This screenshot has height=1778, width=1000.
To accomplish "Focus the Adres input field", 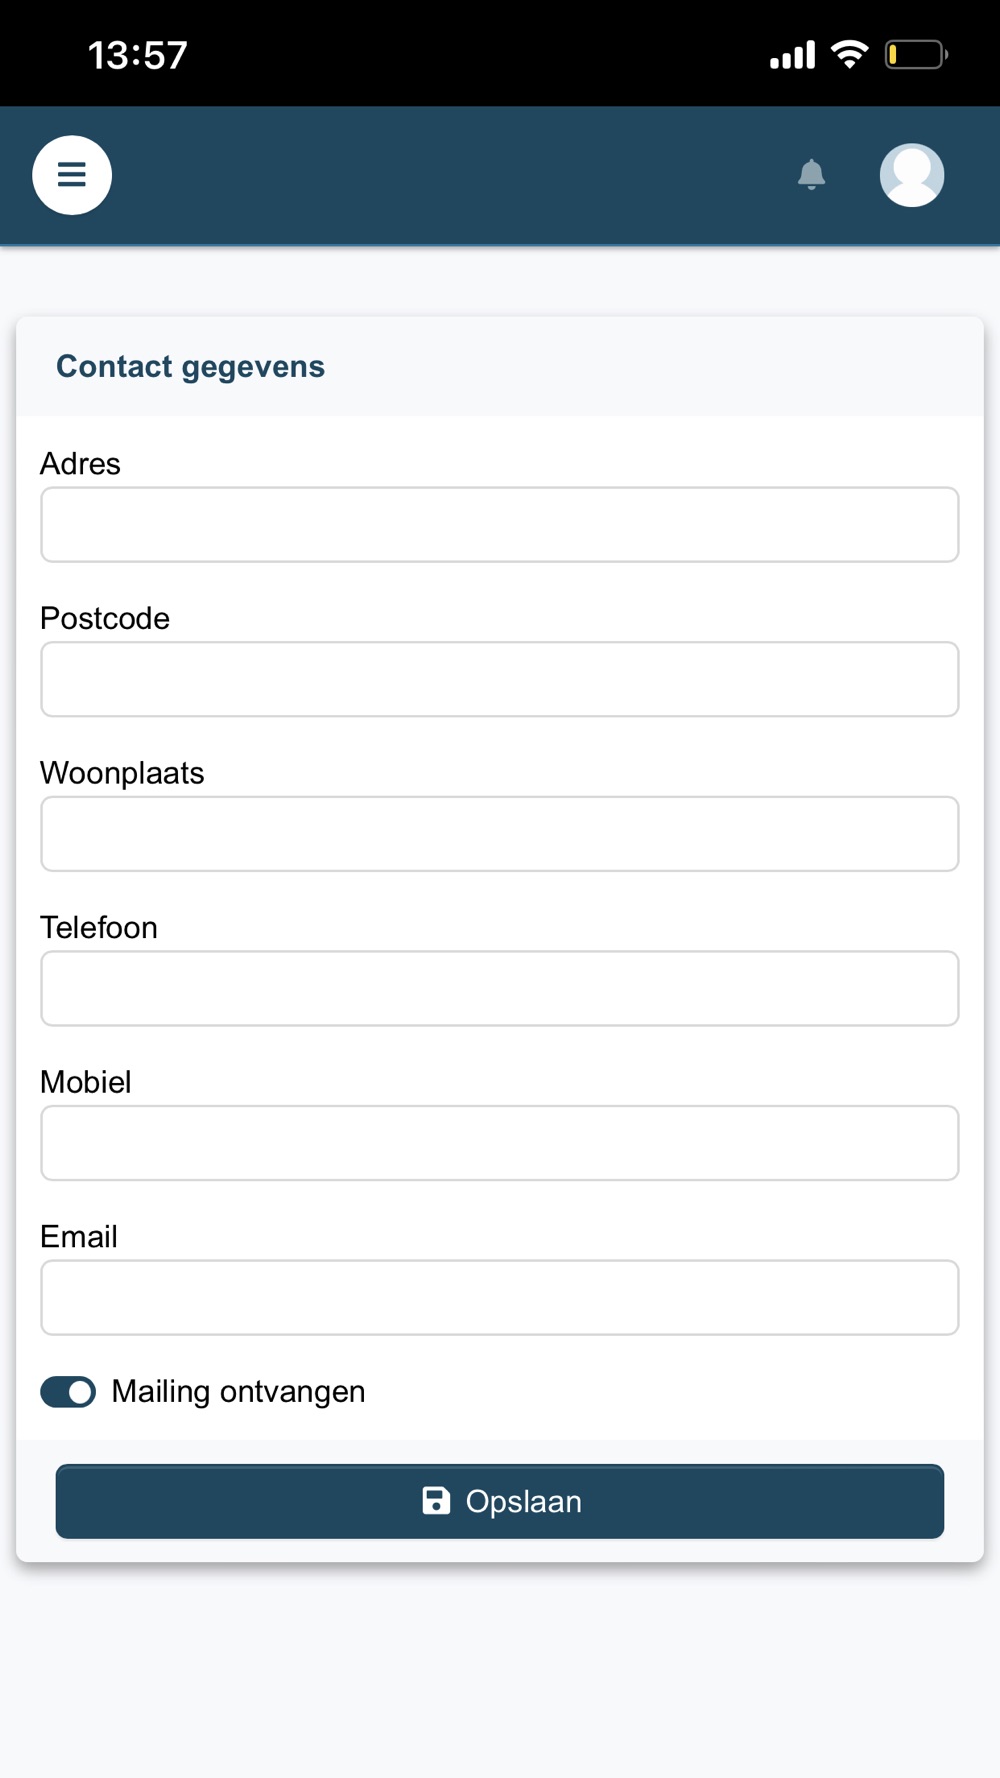I will pos(500,525).
